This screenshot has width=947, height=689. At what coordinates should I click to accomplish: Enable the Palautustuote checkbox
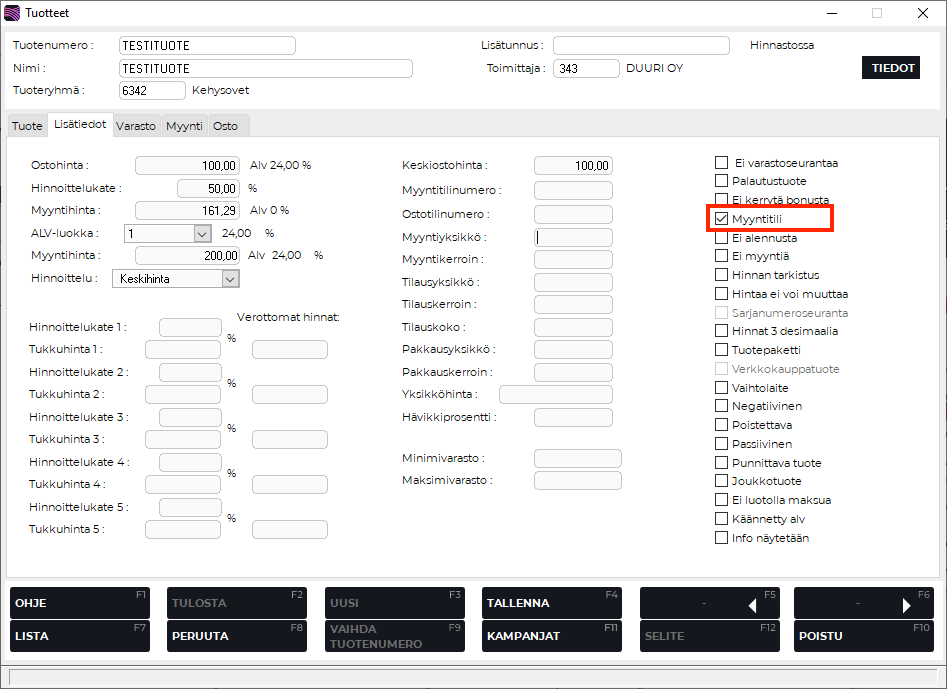click(x=722, y=181)
